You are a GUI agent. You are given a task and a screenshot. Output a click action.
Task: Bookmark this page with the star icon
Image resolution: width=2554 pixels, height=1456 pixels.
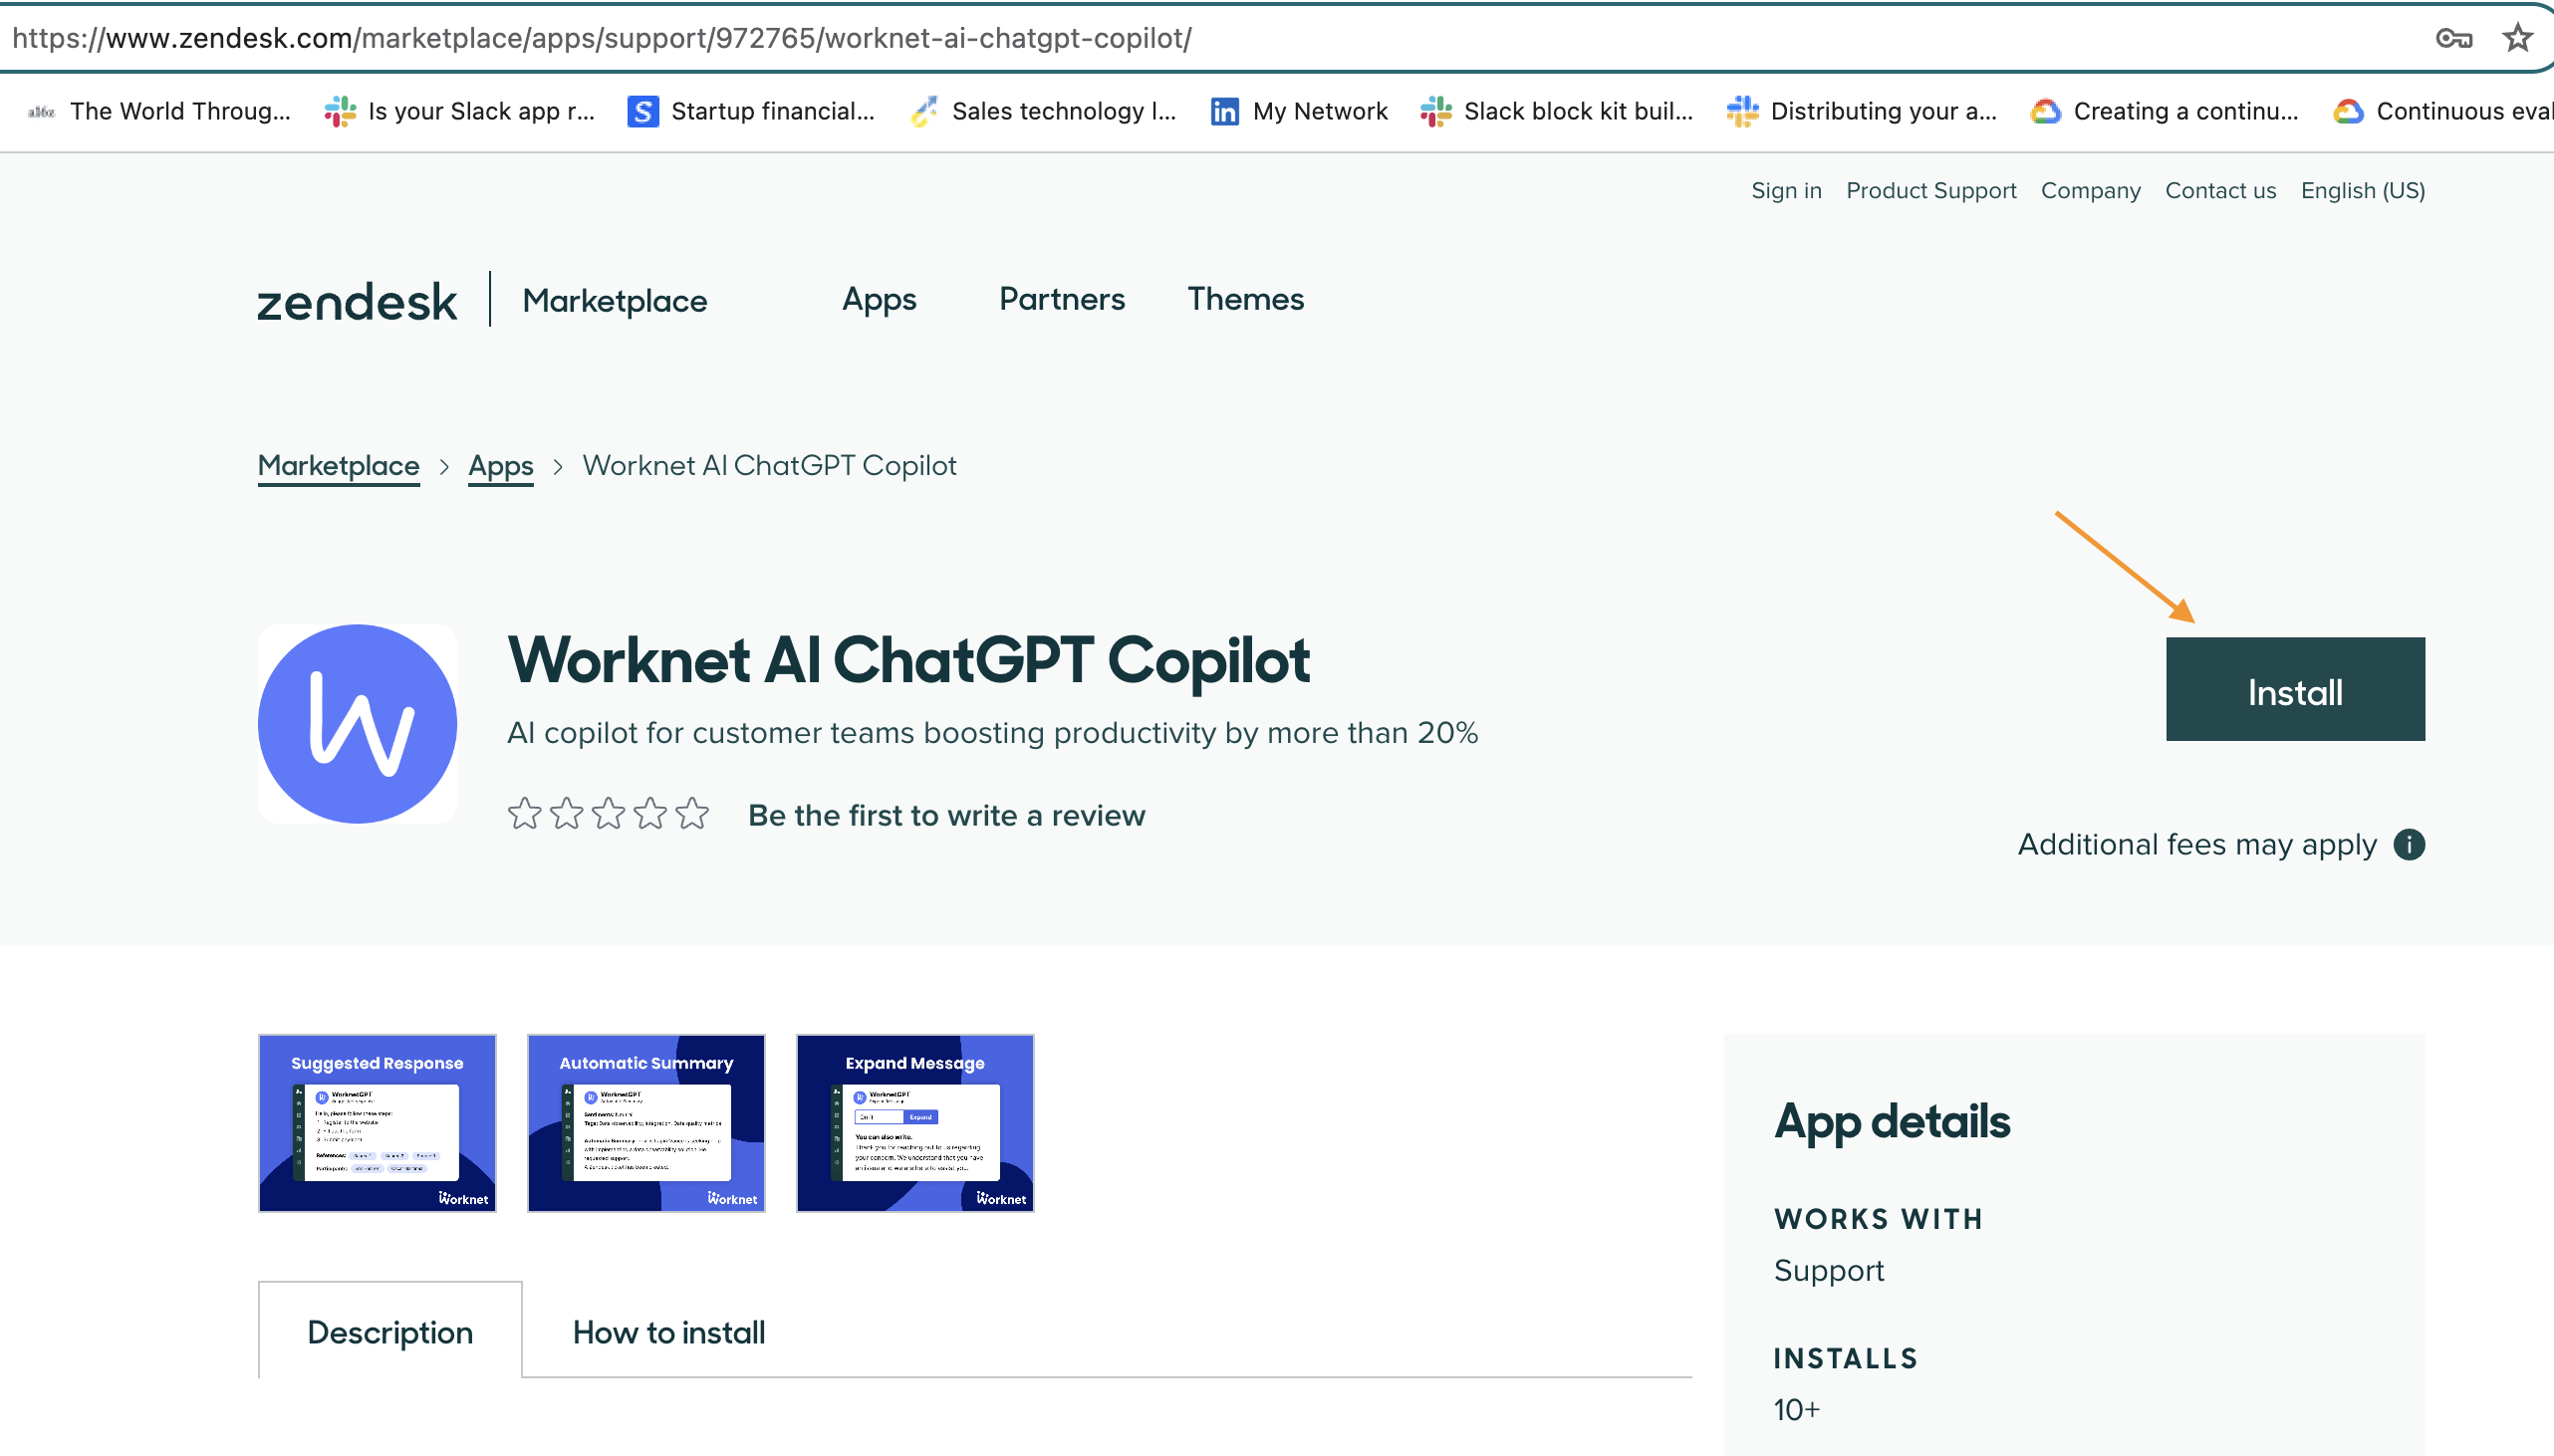[x=2517, y=39]
